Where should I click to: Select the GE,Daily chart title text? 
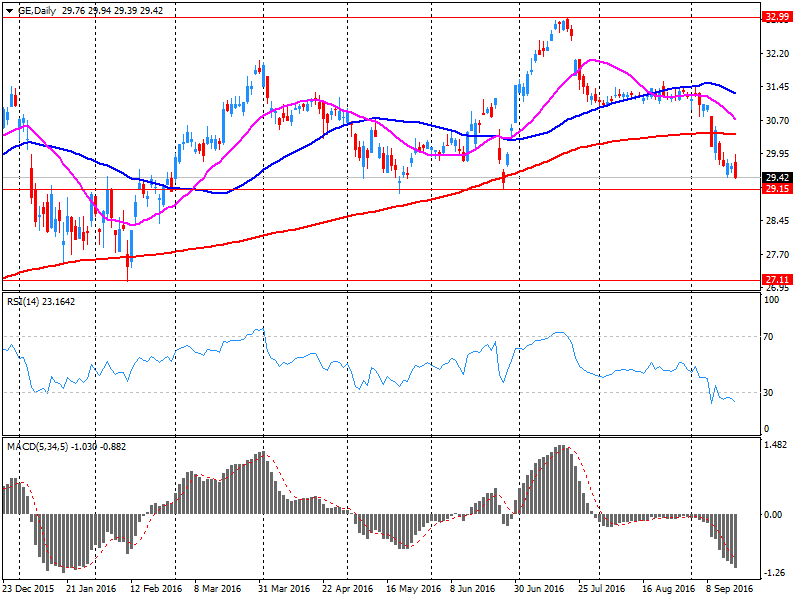tap(37, 11)
